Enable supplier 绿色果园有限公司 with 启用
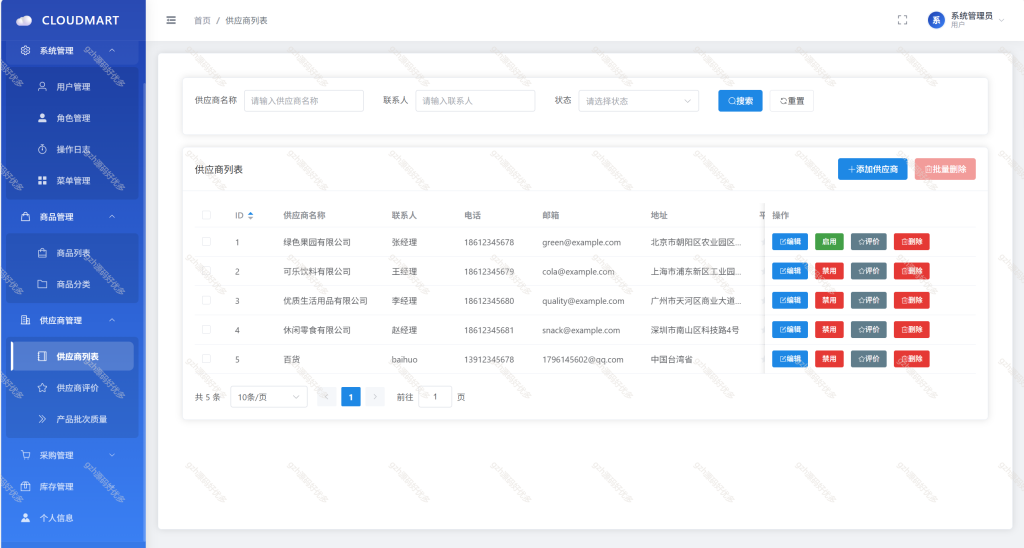This screenshot has height=548, width=1024. tap(829, 242)
